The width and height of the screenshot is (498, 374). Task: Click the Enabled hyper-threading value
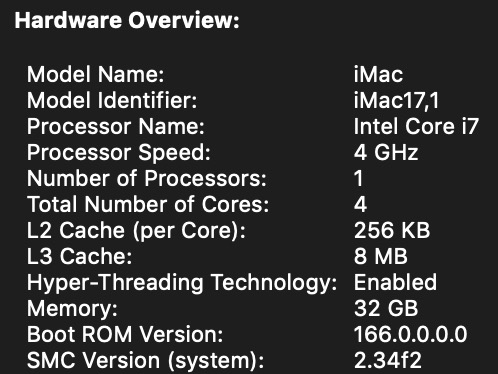395,282
